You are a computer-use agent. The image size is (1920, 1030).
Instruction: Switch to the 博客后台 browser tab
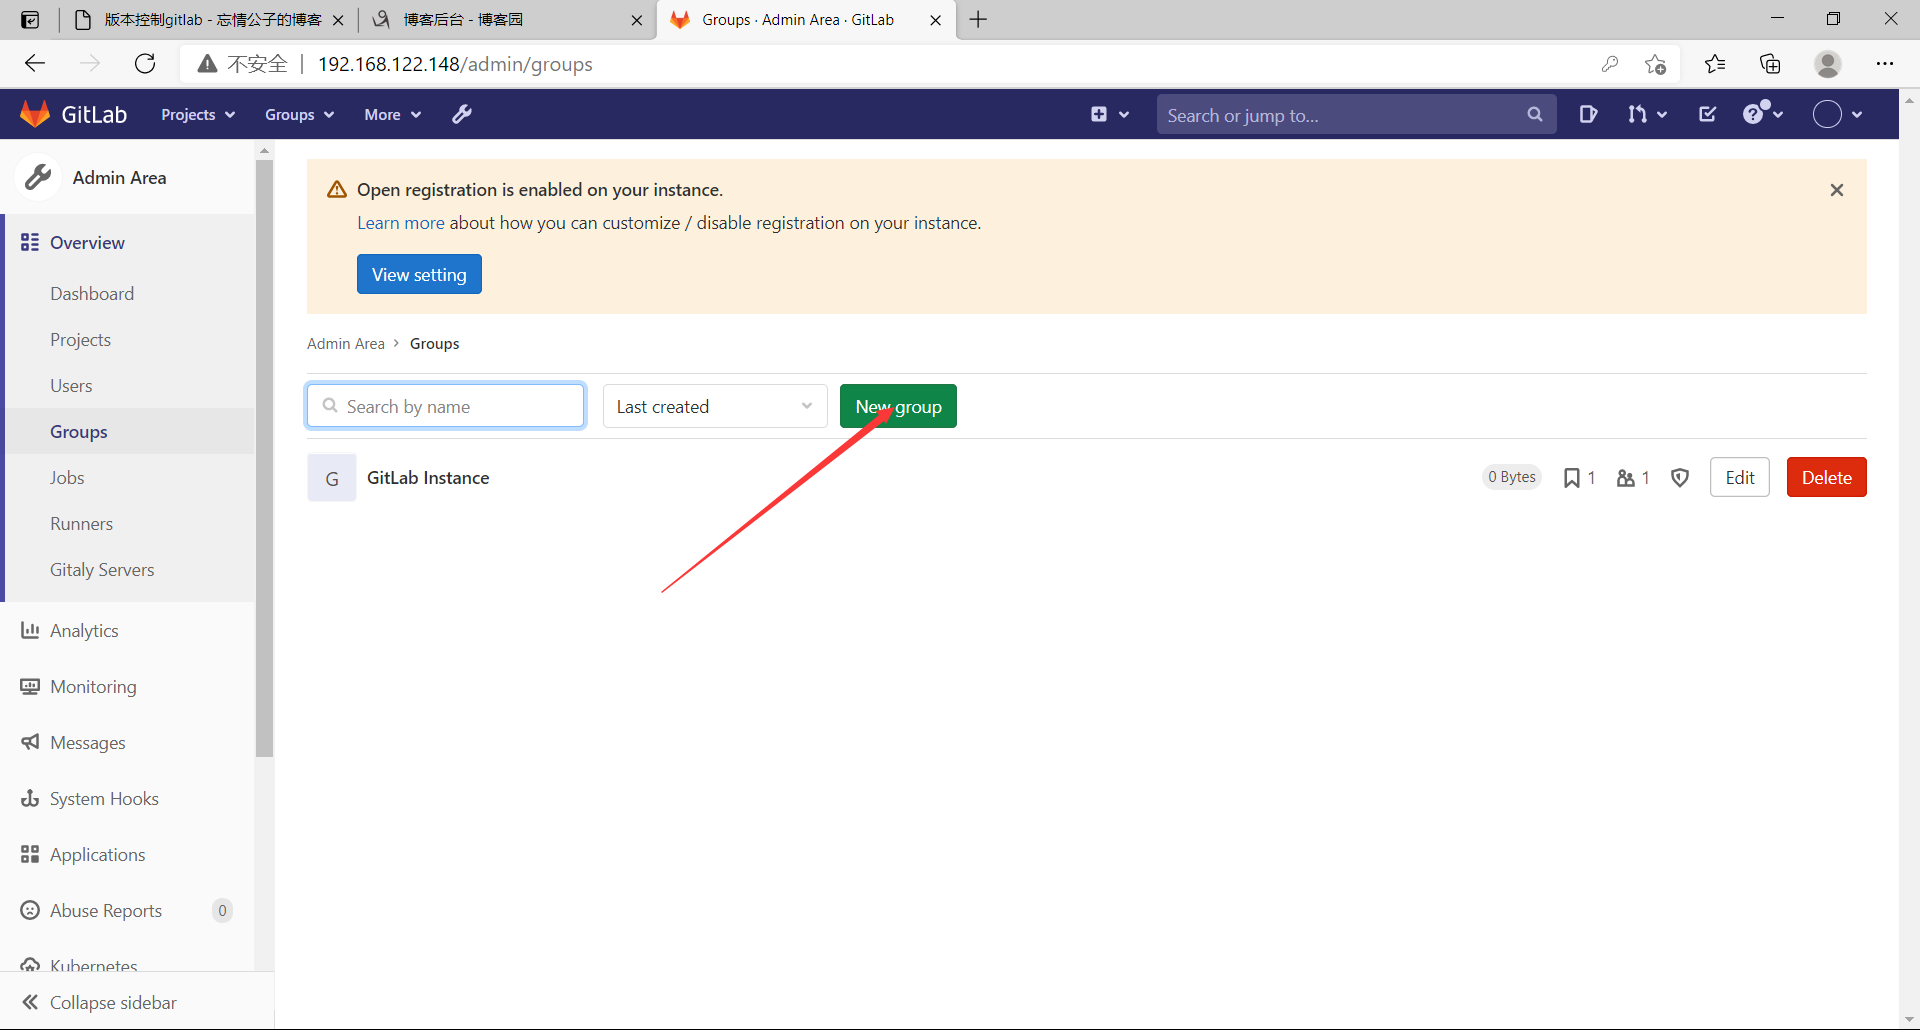[504, 20]
